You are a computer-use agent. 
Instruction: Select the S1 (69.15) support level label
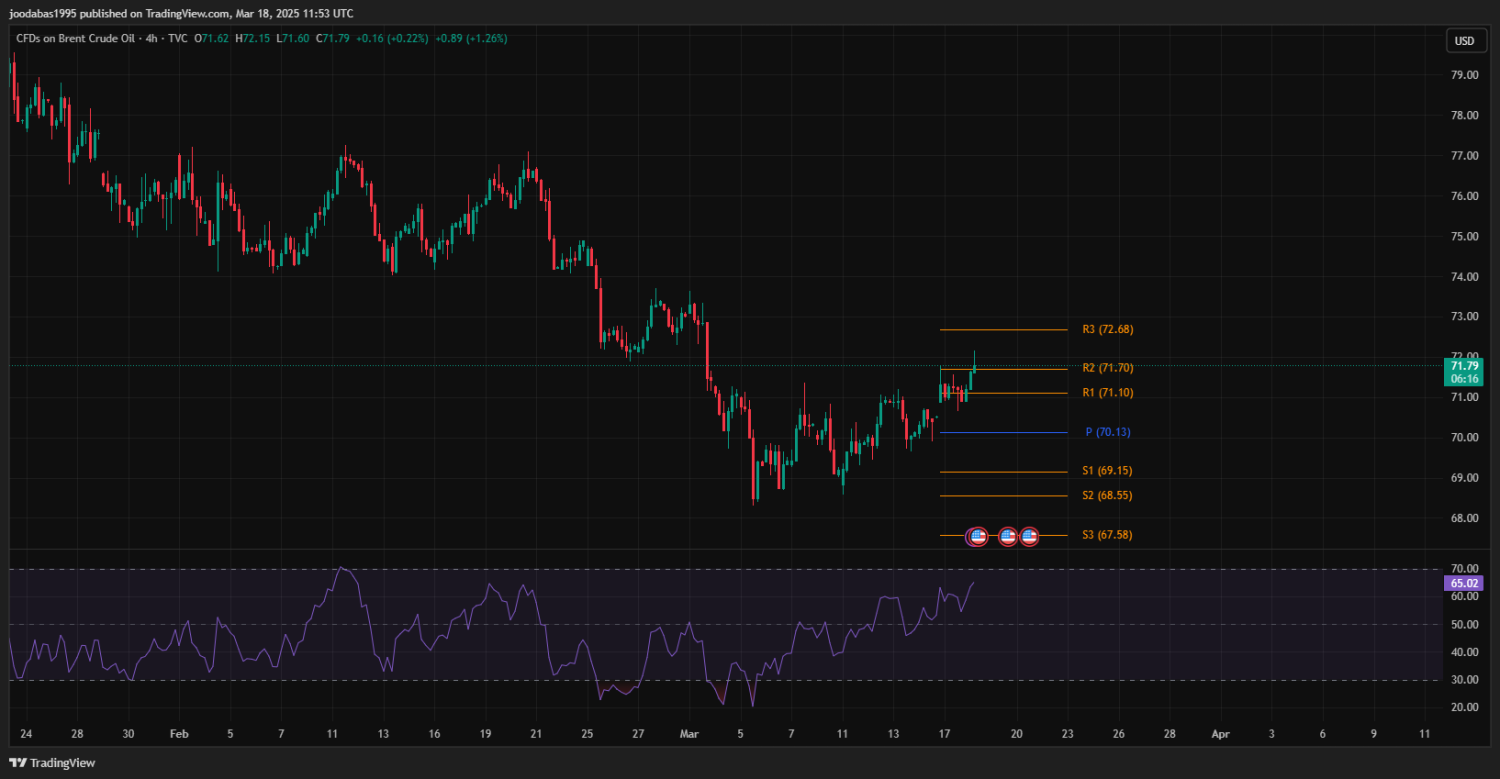point(1107,471)
